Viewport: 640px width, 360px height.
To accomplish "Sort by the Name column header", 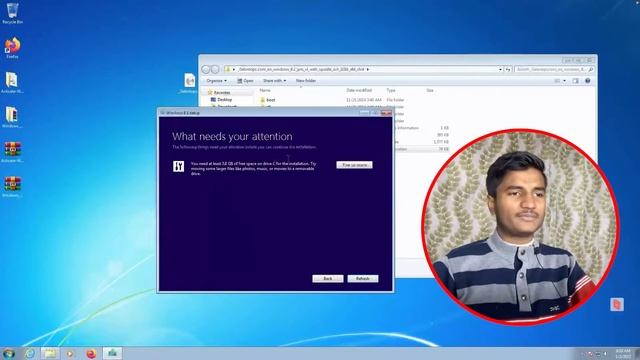I will [x=265, y=90].
